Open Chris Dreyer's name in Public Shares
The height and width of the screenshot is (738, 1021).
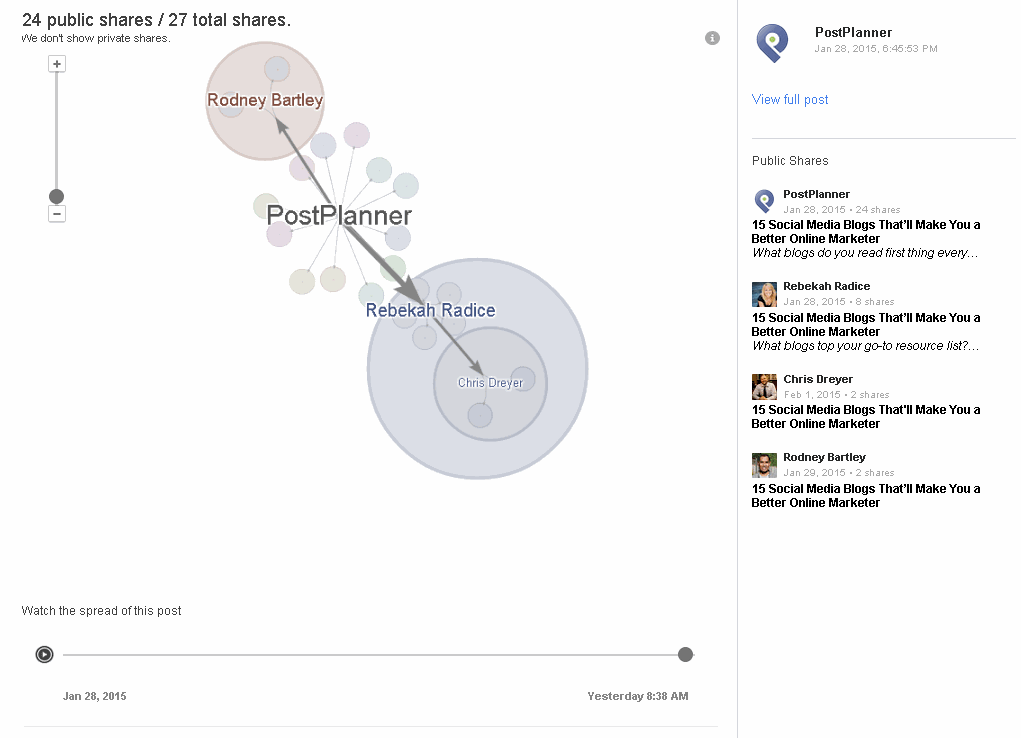coord(818,379)
